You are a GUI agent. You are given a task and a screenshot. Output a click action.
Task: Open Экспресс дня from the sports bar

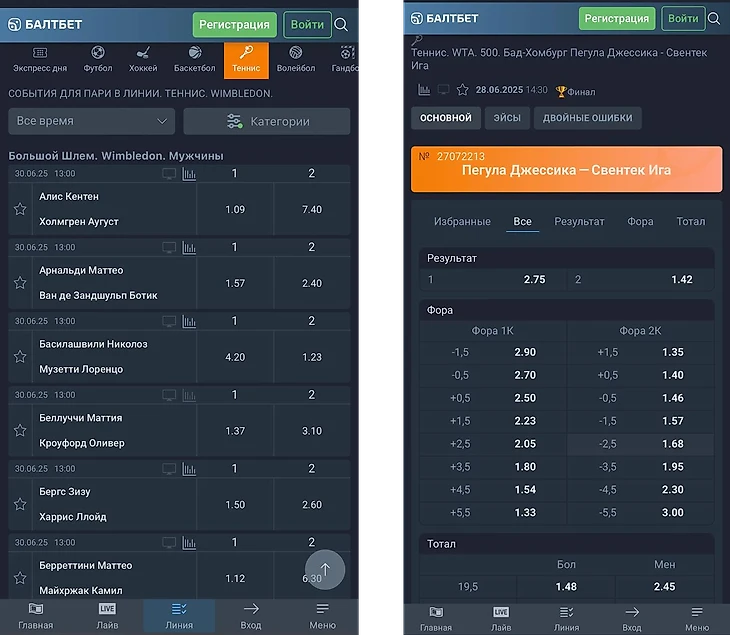40,60
